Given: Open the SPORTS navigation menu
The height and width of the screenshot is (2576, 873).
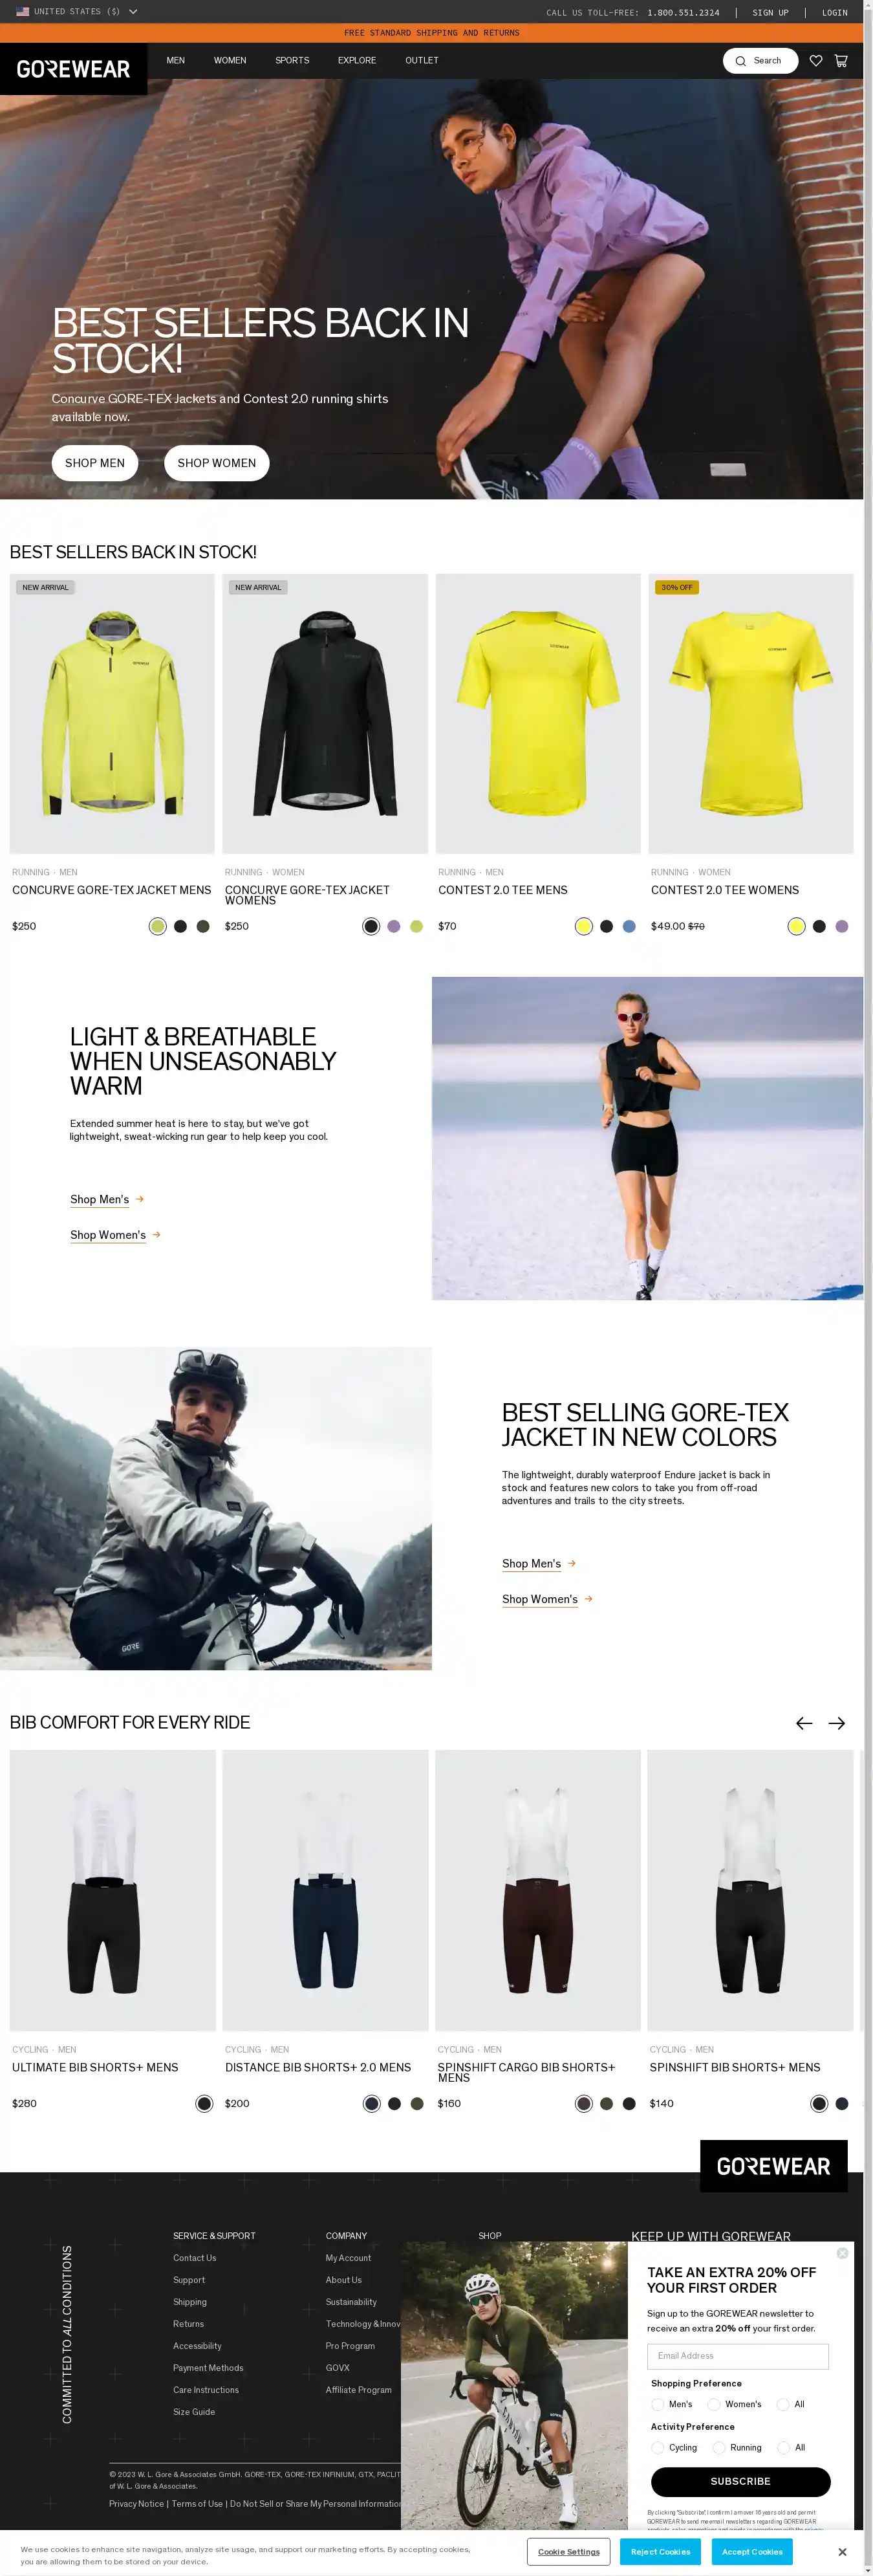Looking at the screenshot, I should click(x=292, y=61).
